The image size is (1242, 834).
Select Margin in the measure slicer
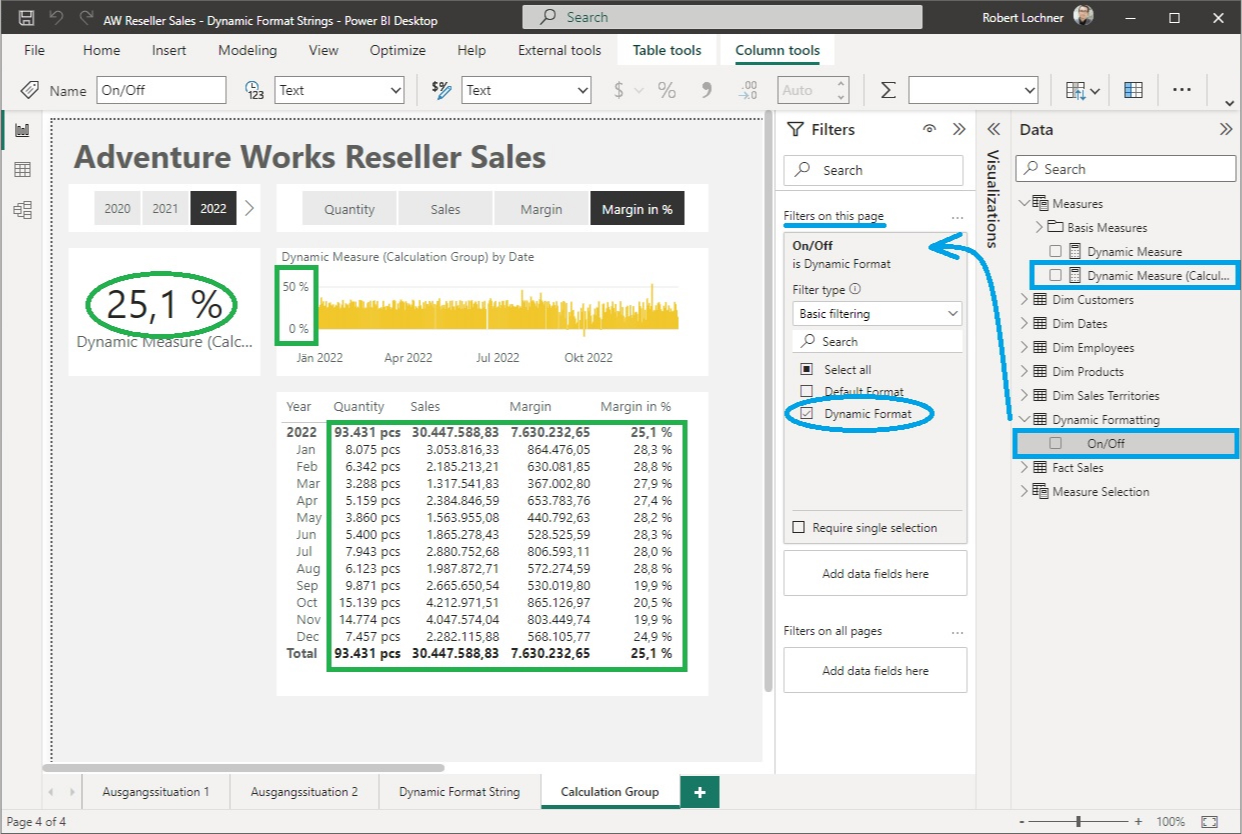tap(541, 209)
